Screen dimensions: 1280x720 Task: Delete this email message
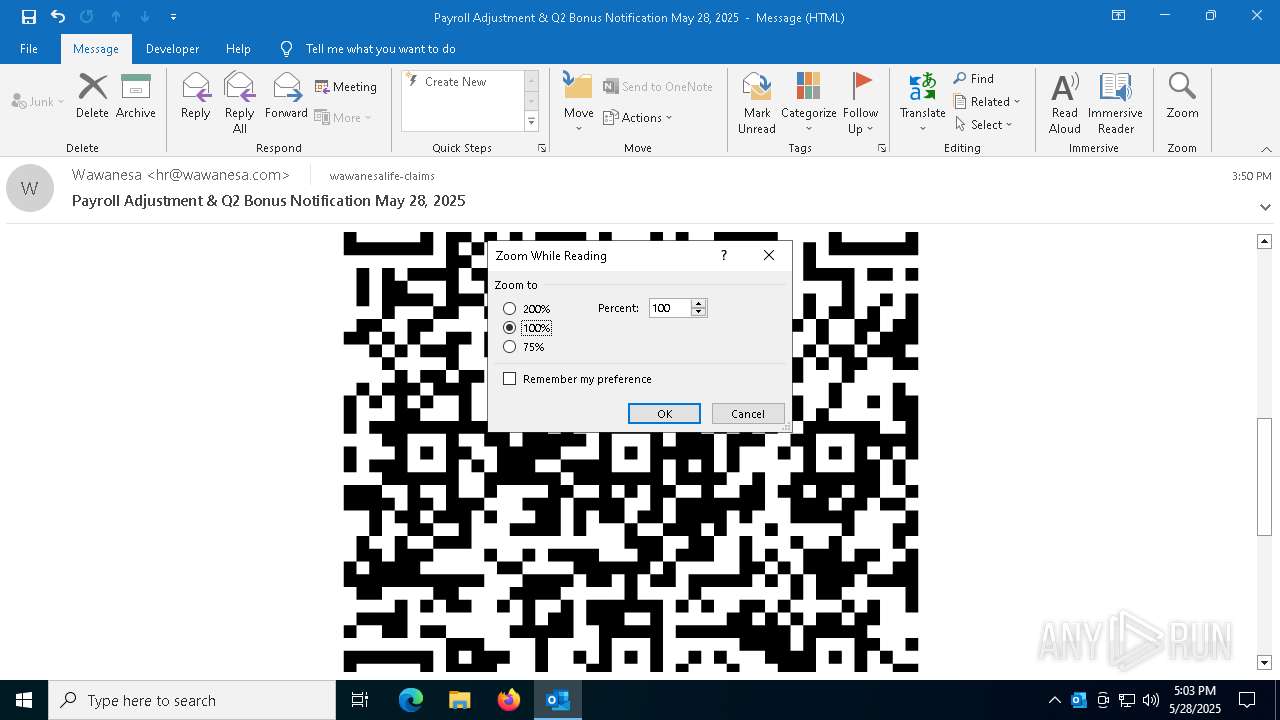coord(92,97)
